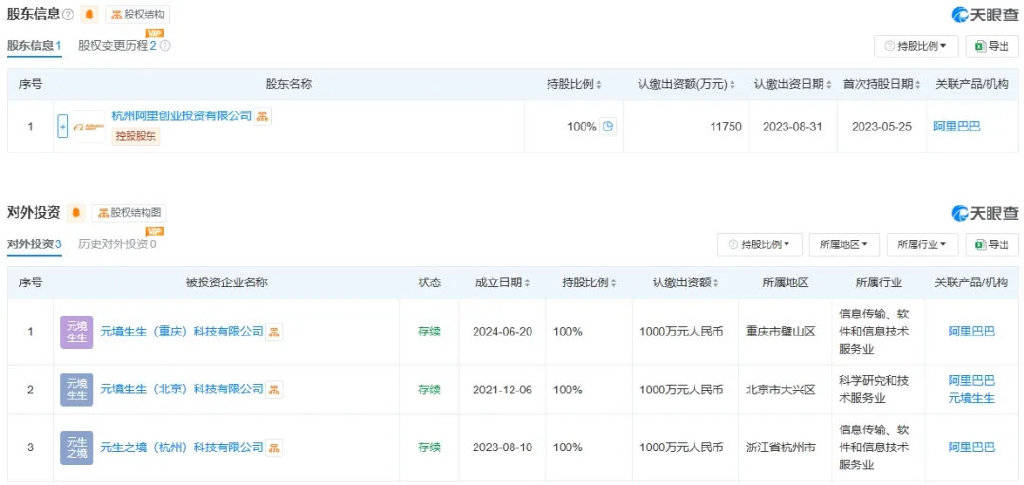Screen dimensions: 1024x485
Task: Click pie chart icon next to 100% shareholding
Action: pyautogui.click(x=608, y=127)
